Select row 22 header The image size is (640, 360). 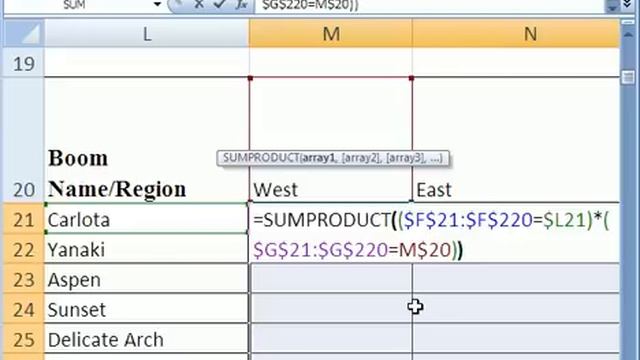(23, 249)
